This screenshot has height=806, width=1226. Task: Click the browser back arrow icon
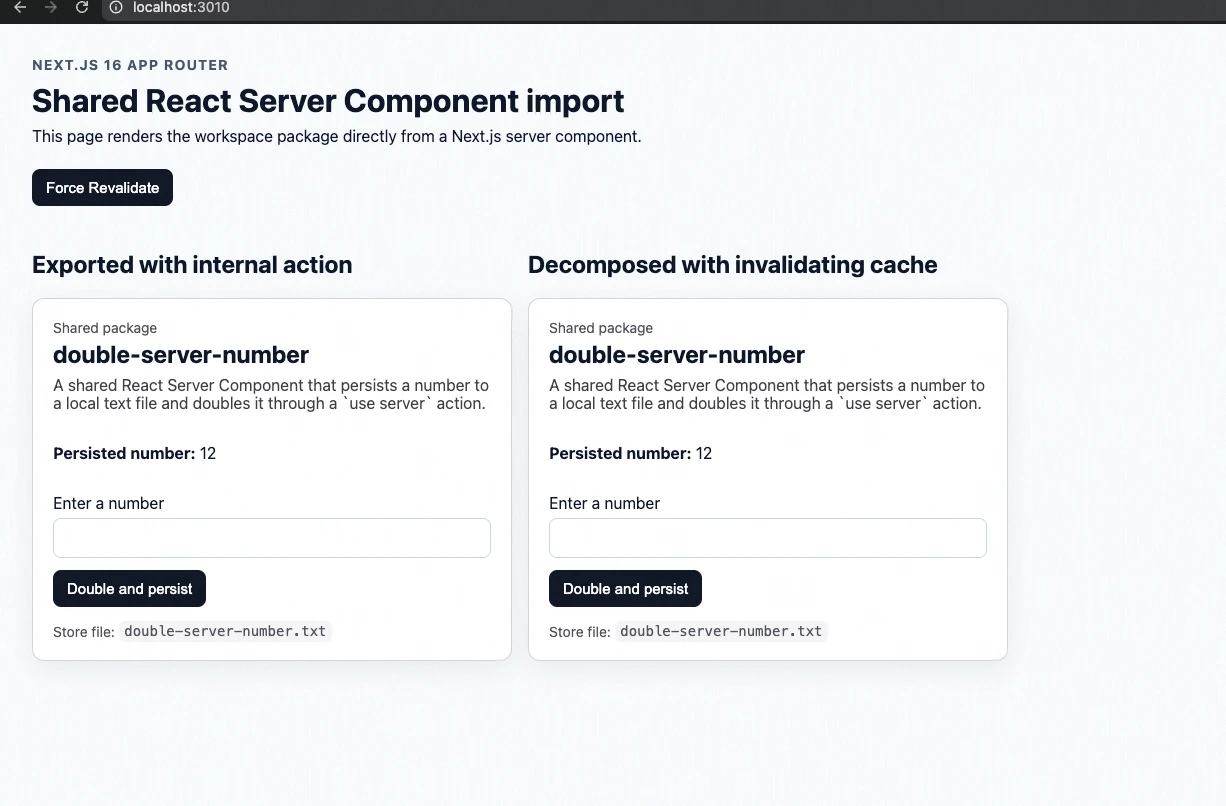[x=19, y=7]
